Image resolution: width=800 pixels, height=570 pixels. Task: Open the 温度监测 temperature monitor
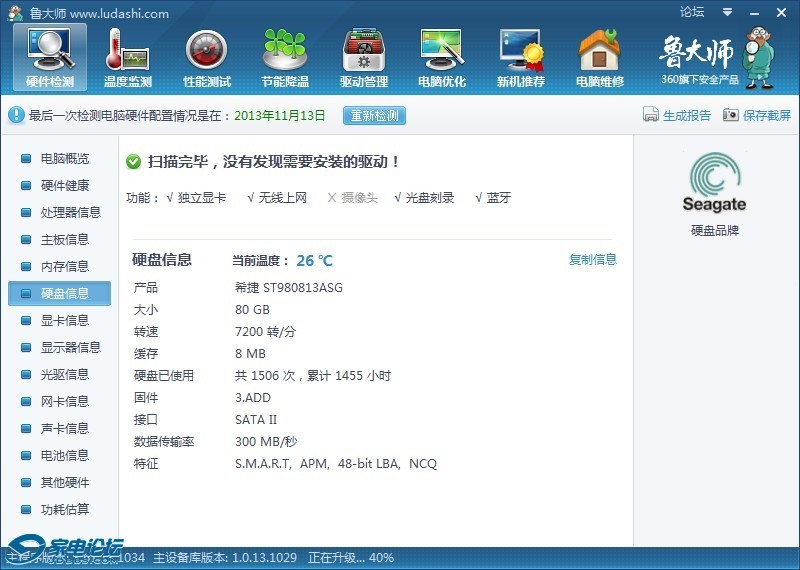(x=128, y=57)
